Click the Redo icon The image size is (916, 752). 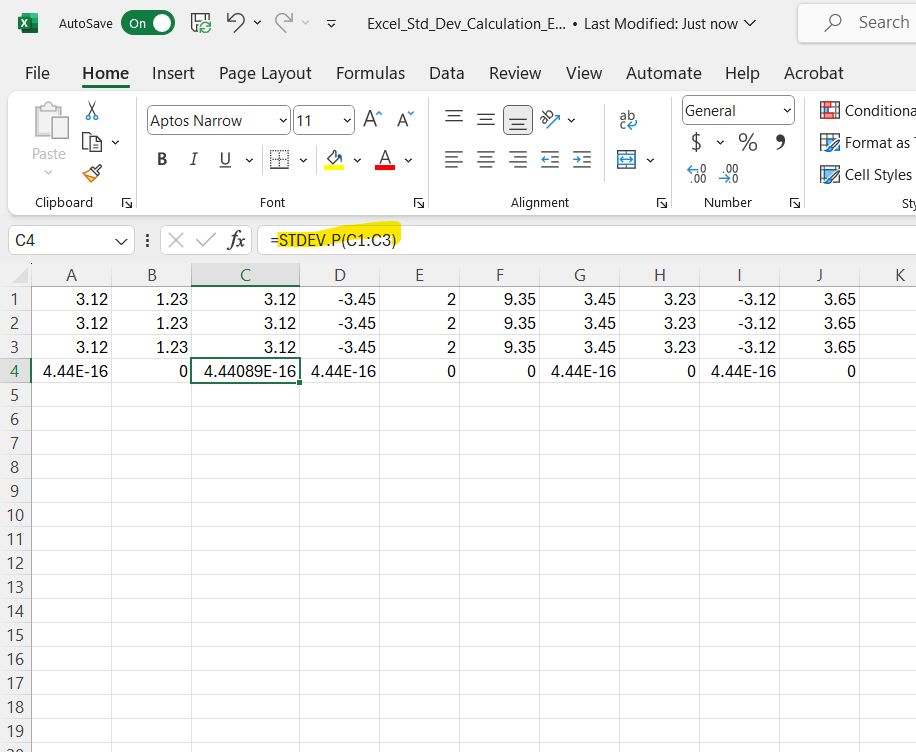[284, 23]
